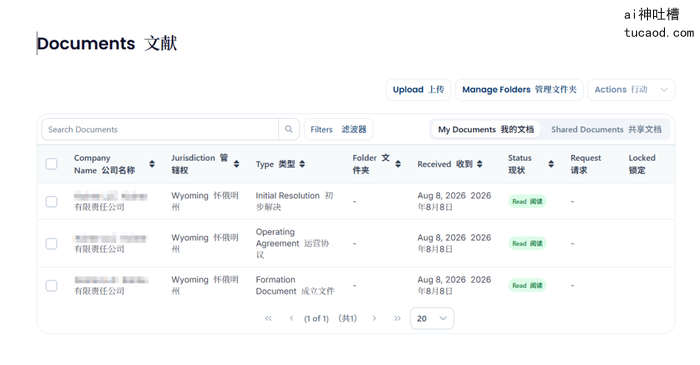Open the Filters button
The width and height of the screenshot is (700, 365).
(338, 129)
